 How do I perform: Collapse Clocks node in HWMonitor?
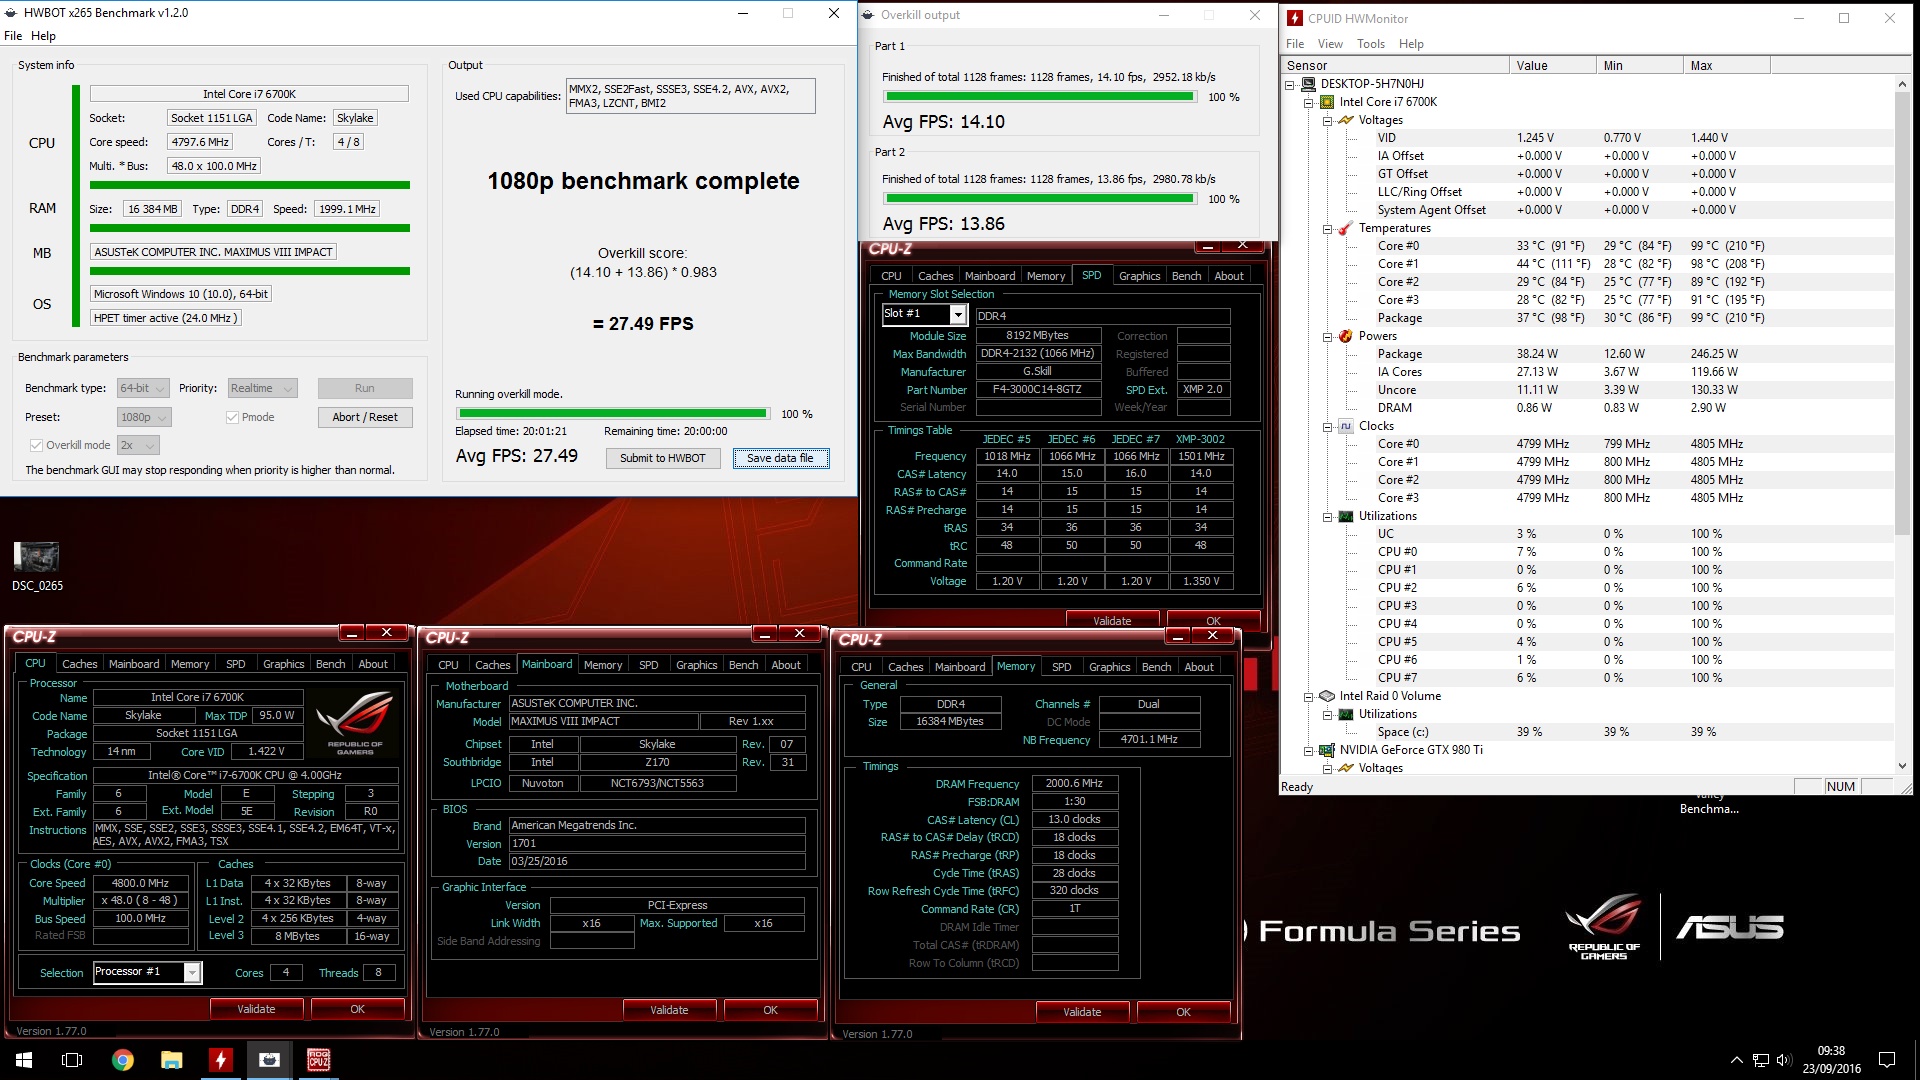pos(1328,426)
